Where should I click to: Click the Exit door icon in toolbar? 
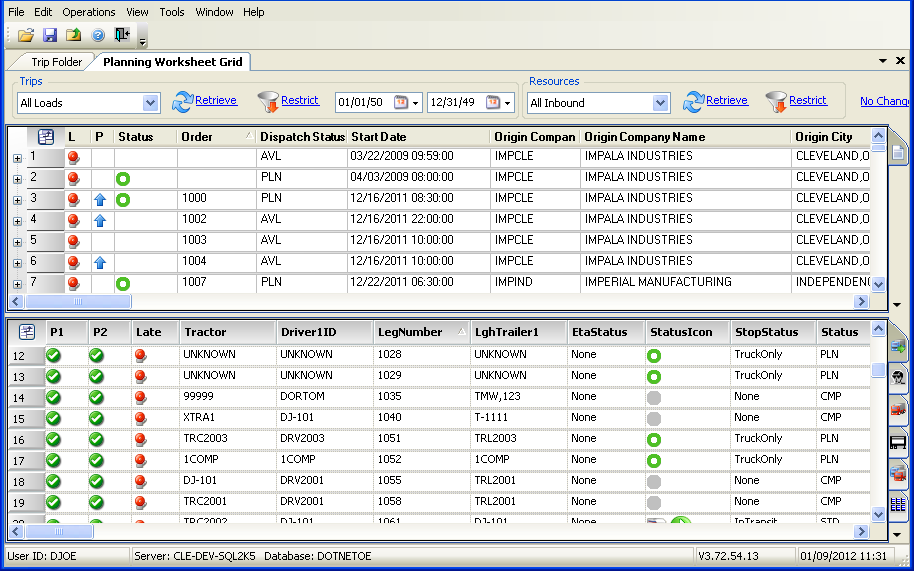click(122, 35)
